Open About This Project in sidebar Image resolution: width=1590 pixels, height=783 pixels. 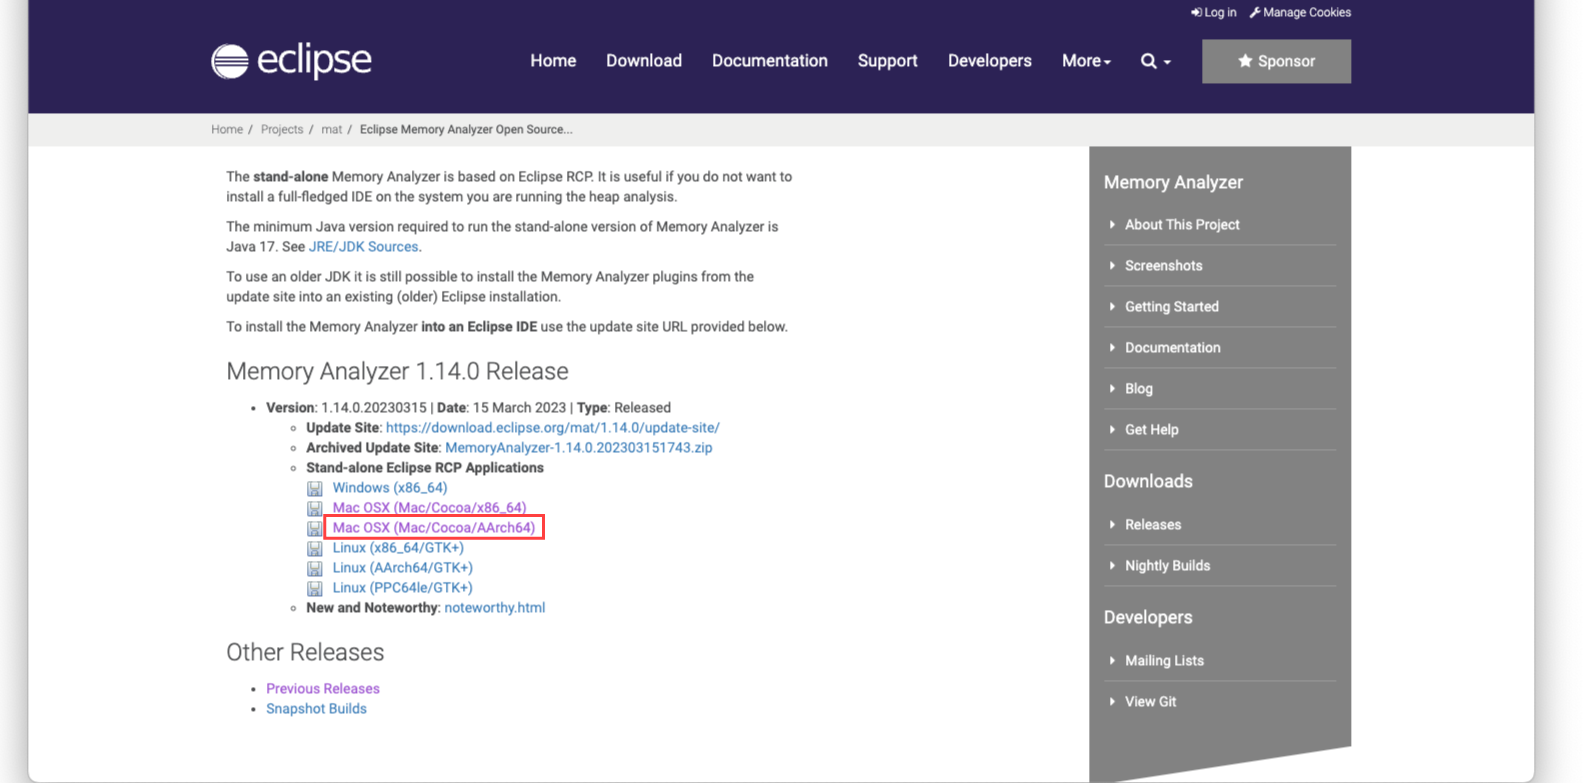1182,224
